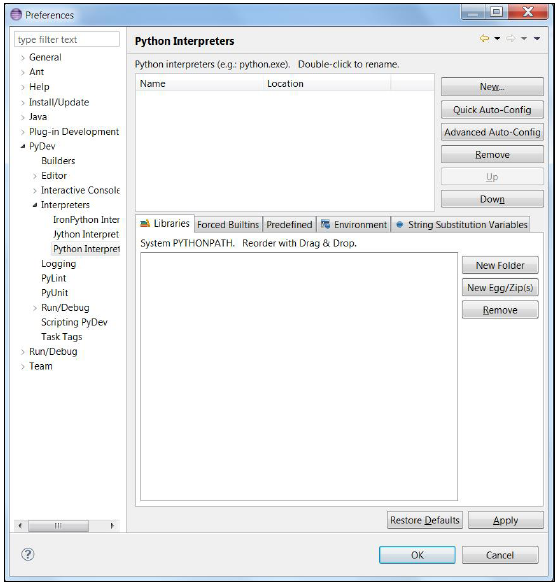The width and height of the screenshot is (558, 587).
Task: Select Task Tags tree item
Action: (61, 337)
